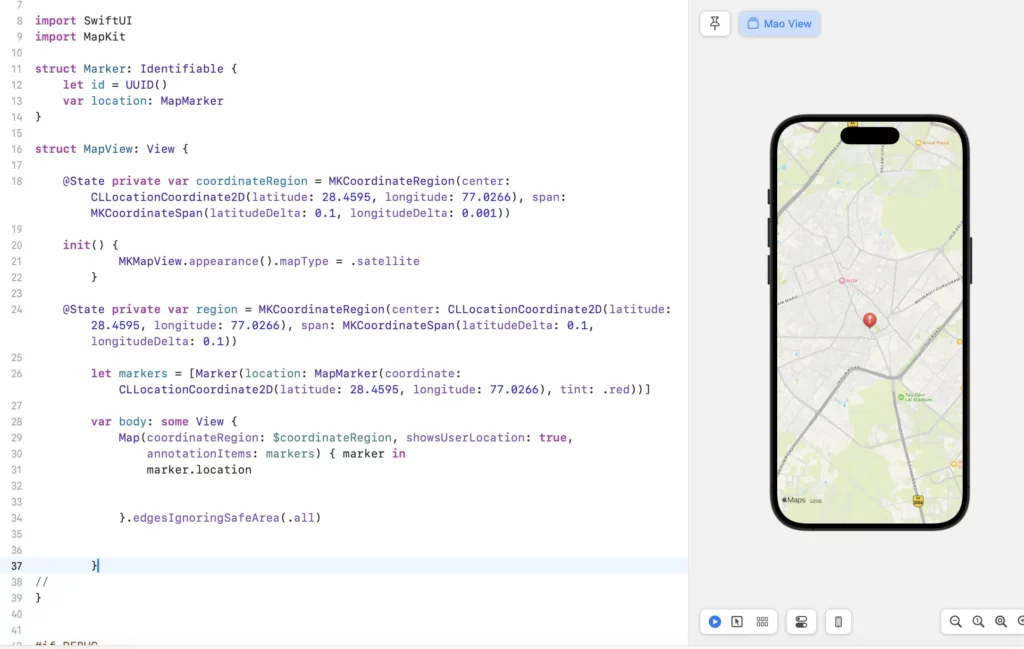The image size is (1024, 649).
Task: Click 'coordinateRegion' in the @State declaration on line 18
Action: [x=251, y=181]
